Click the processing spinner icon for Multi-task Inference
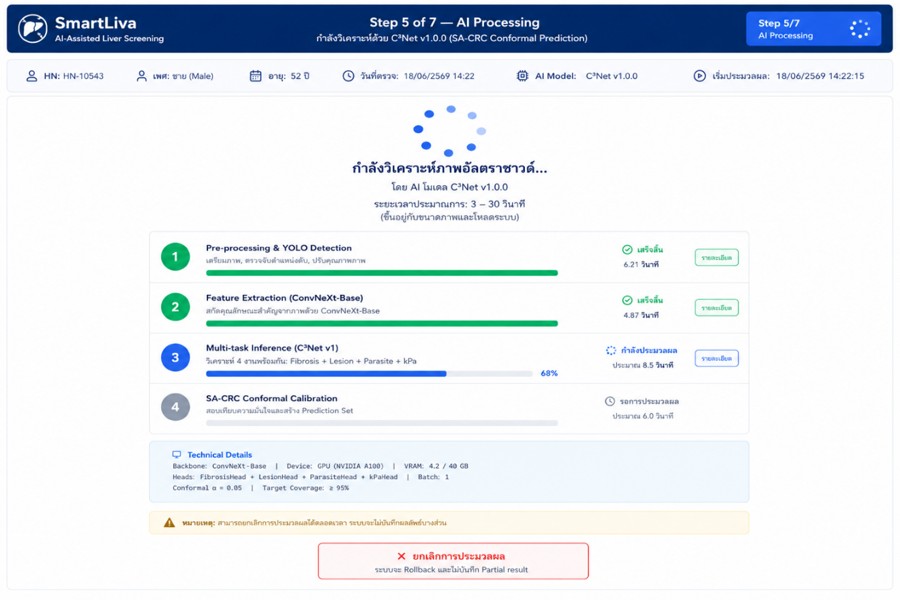This screenshot has width=900, height=600. point(611,350)
